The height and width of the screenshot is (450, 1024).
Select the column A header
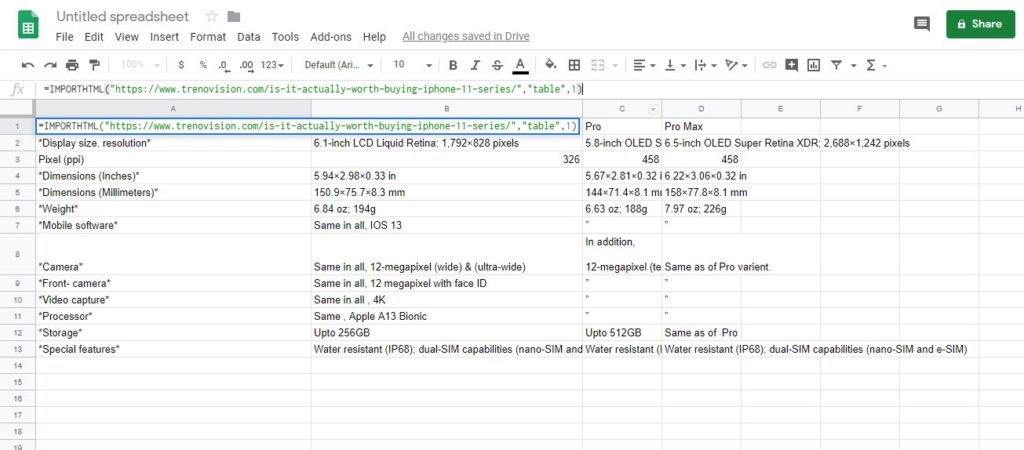[173, 108]
